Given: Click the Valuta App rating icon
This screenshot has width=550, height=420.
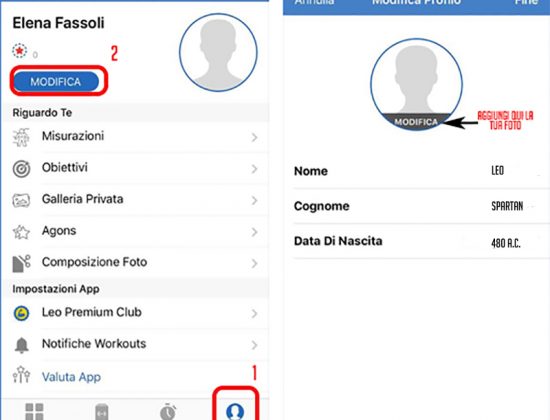Looking at the screenshot, I should [x=21, y=375].
